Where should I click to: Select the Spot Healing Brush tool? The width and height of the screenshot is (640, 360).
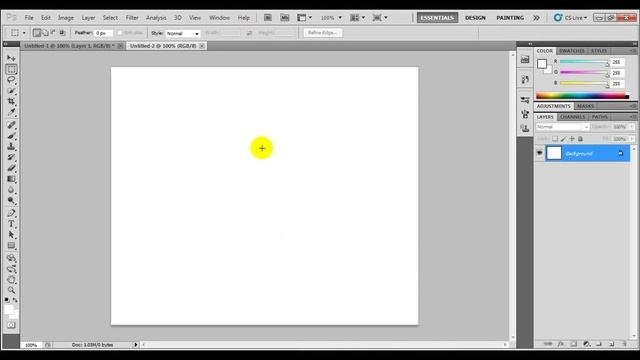click(11, 125)
